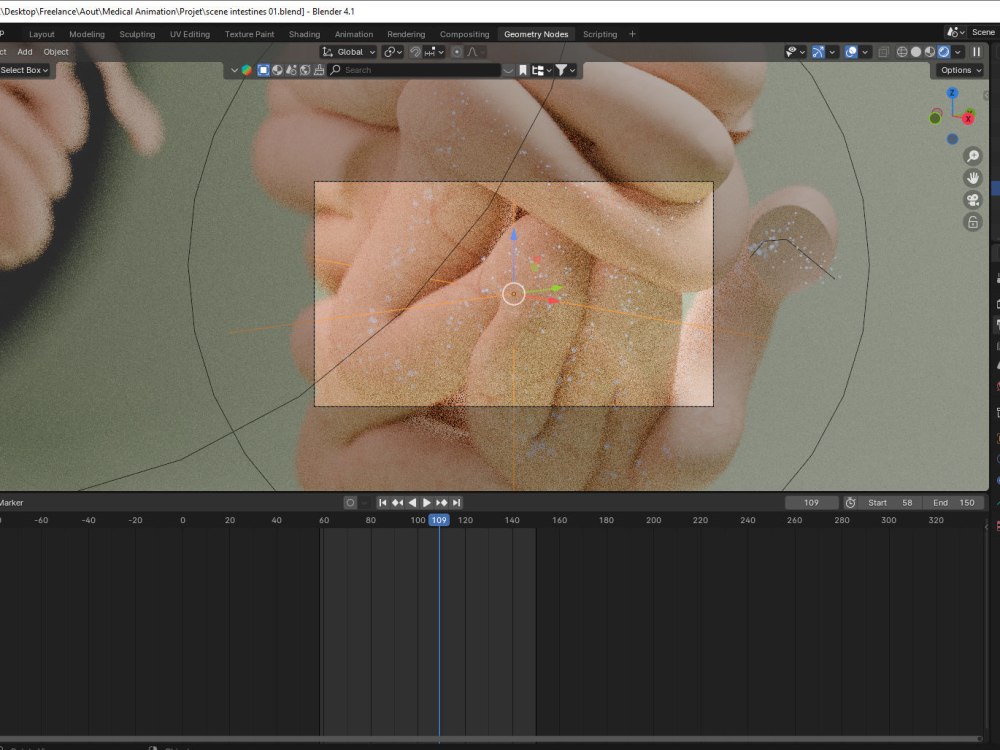Viewport: 1000px width, 750px height.
Task: Open the proportional editing falloff selector
Action: coord(475,52)
